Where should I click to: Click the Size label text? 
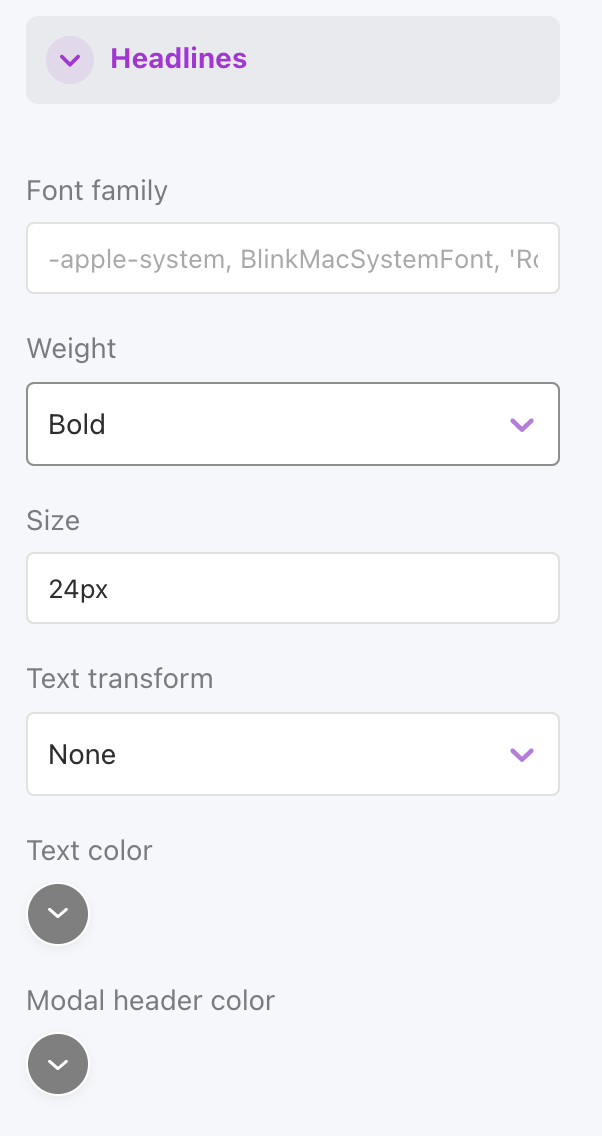tap(53, 520)
